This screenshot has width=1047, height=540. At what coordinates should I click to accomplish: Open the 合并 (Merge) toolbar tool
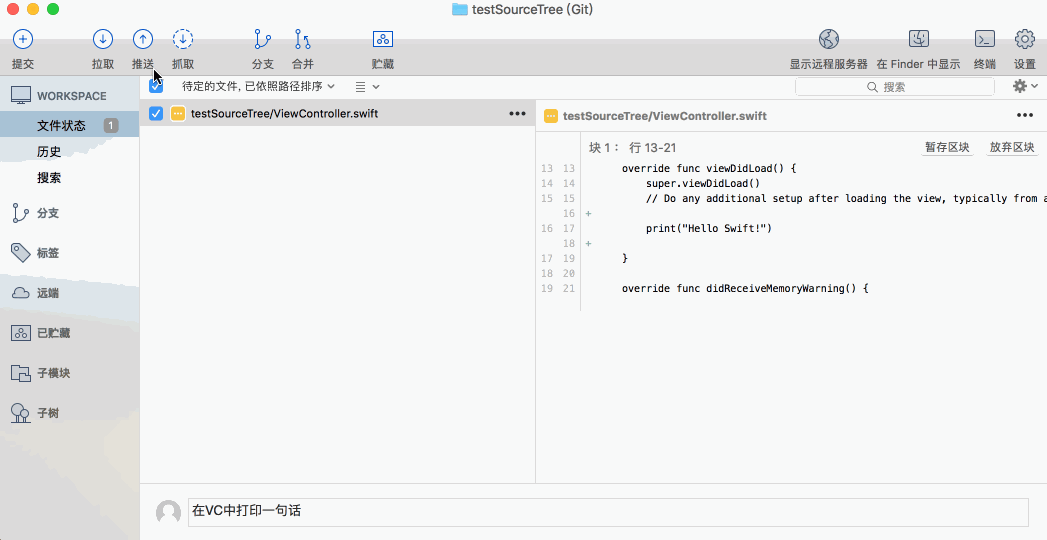[x=302, y=39]
